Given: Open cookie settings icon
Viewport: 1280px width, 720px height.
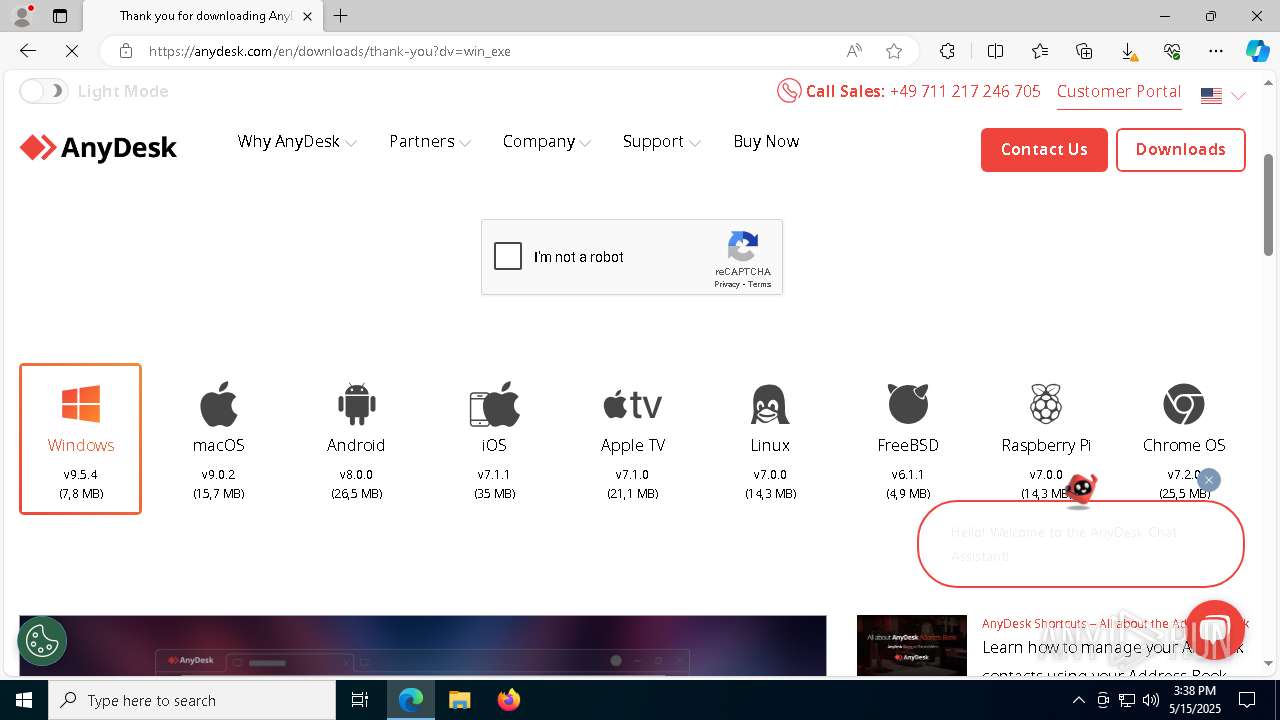Looking at the screenshot, I should pyautogui.click(x=42, y=641).
